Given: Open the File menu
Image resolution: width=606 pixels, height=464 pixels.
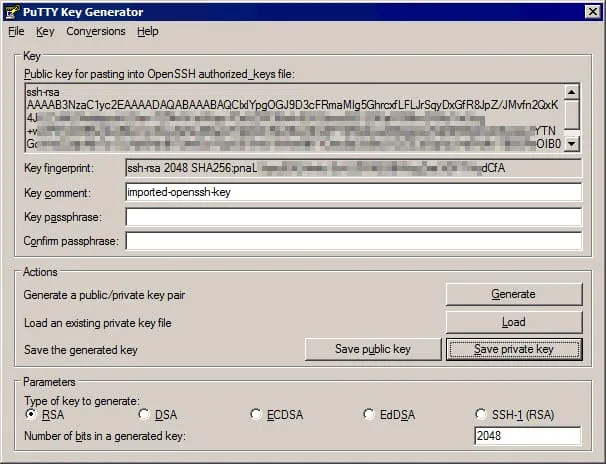Looking at the screenshot, I should [16, 31].
